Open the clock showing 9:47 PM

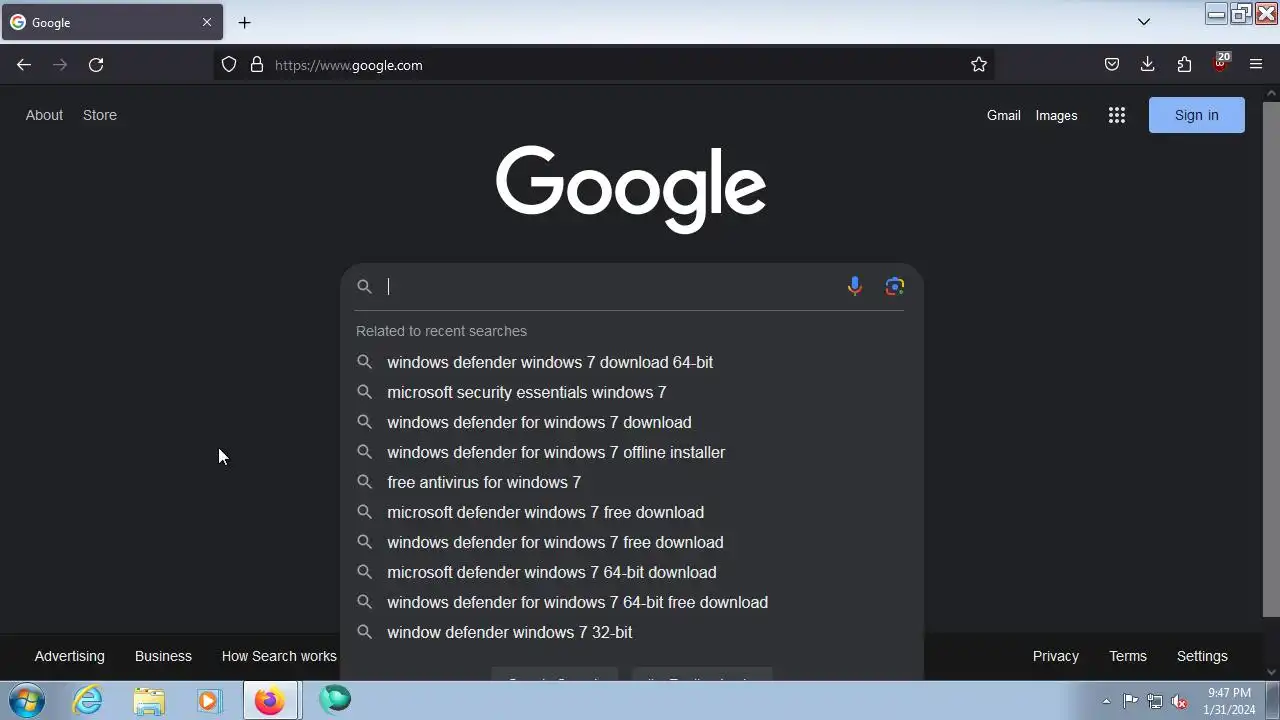pos(1229,701)
